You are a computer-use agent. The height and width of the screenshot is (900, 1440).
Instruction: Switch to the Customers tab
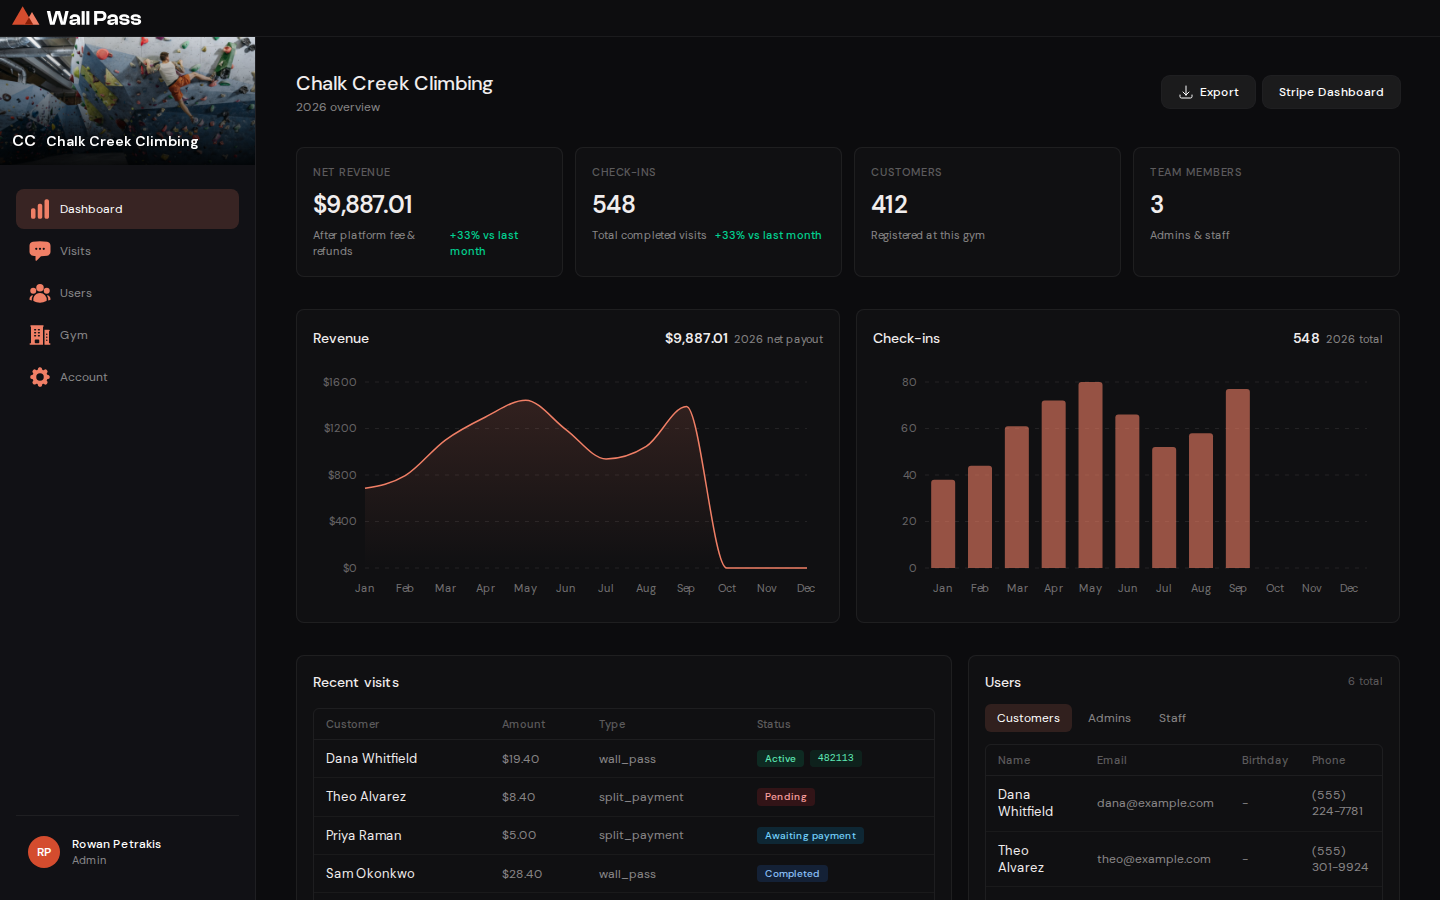(x=1028, y=718)
